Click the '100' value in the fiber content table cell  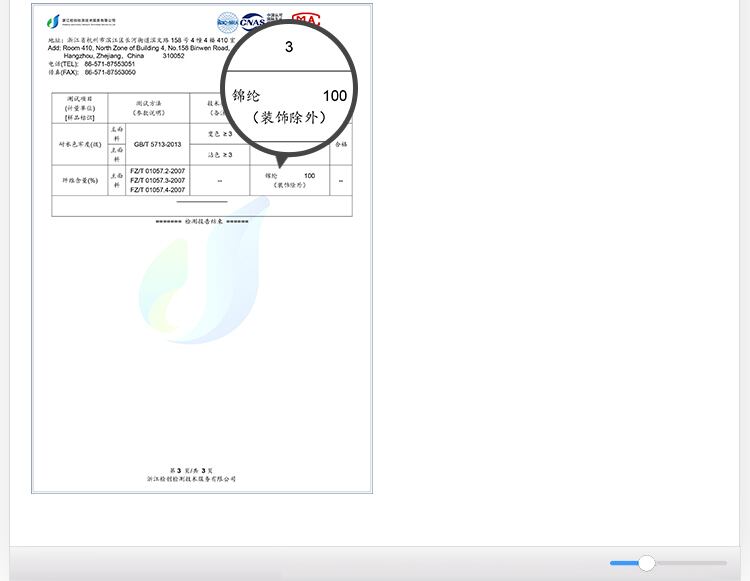pos(309,175)
